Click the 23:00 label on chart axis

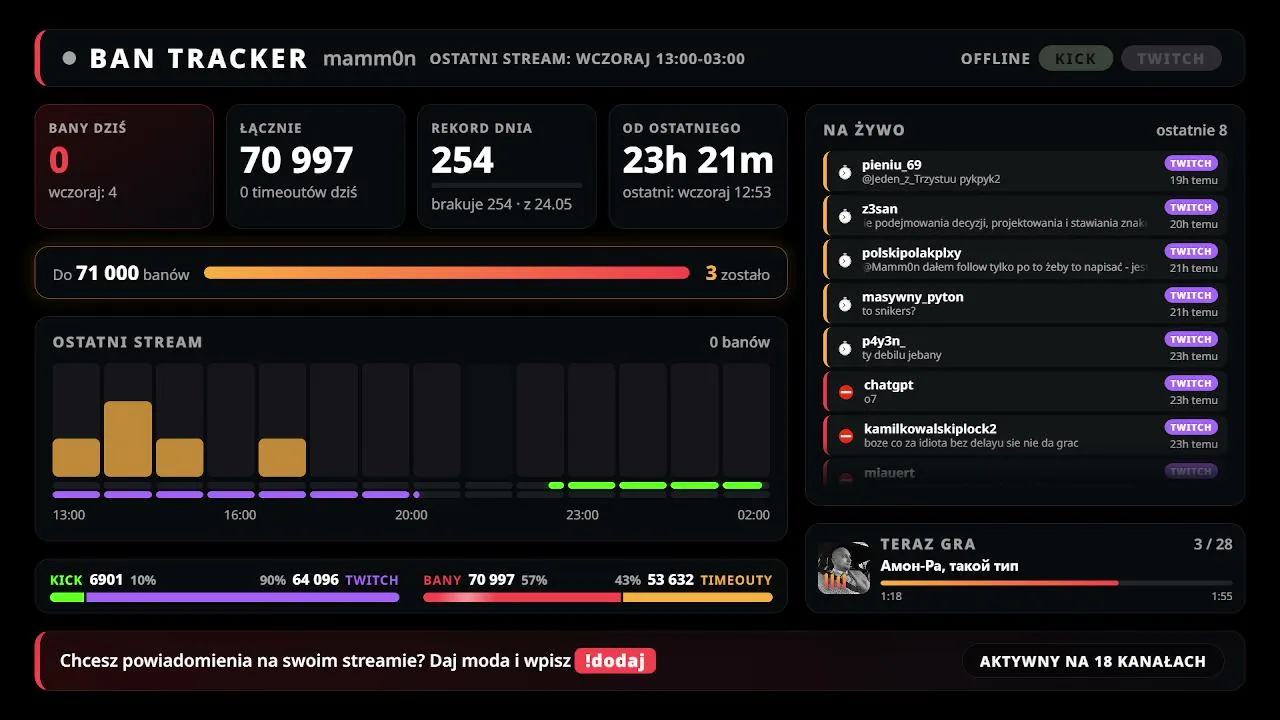point(582,515)
